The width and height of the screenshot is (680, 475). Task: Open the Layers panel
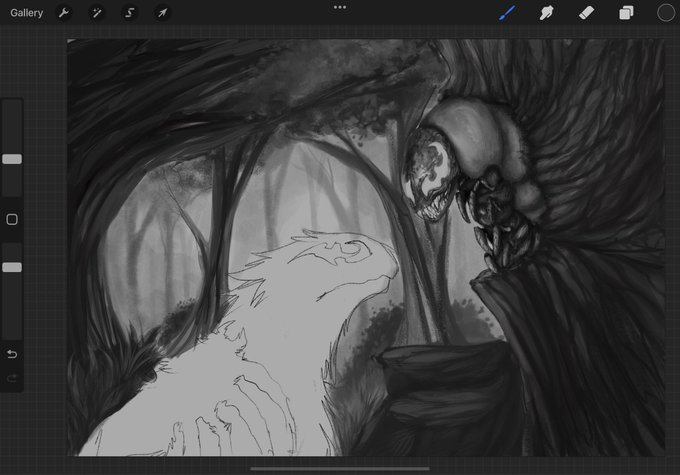tap(626, 13)
